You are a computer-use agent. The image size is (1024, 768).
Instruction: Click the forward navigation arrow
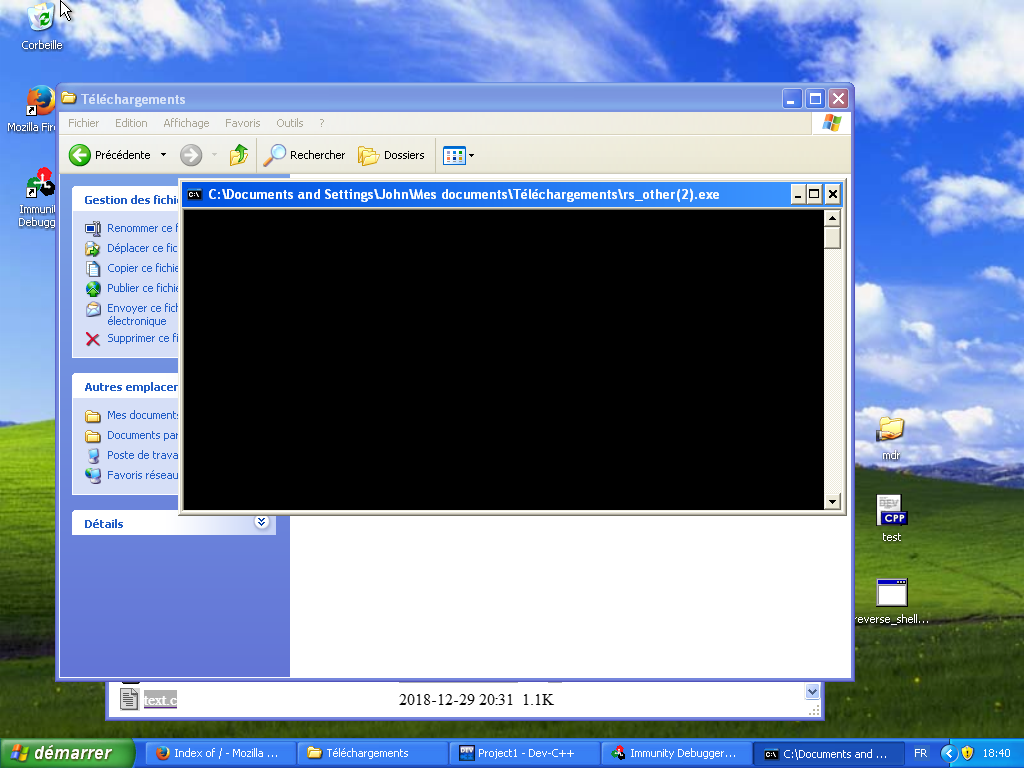click(191, 155)
